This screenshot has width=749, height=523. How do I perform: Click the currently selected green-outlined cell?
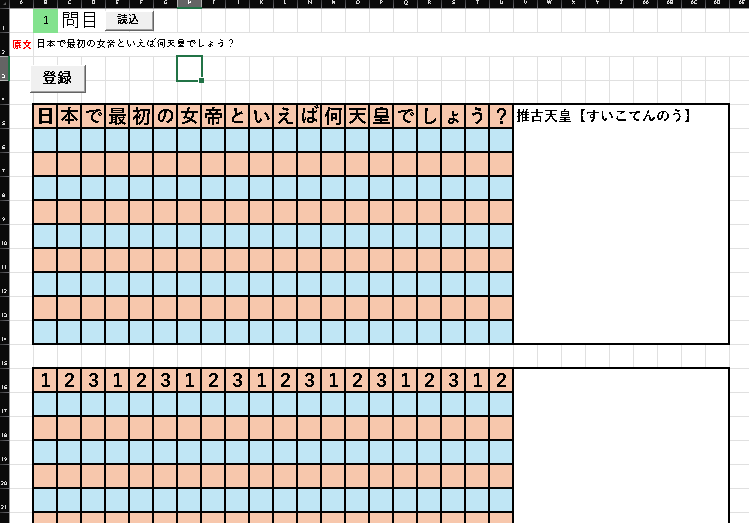click(189, 68)
